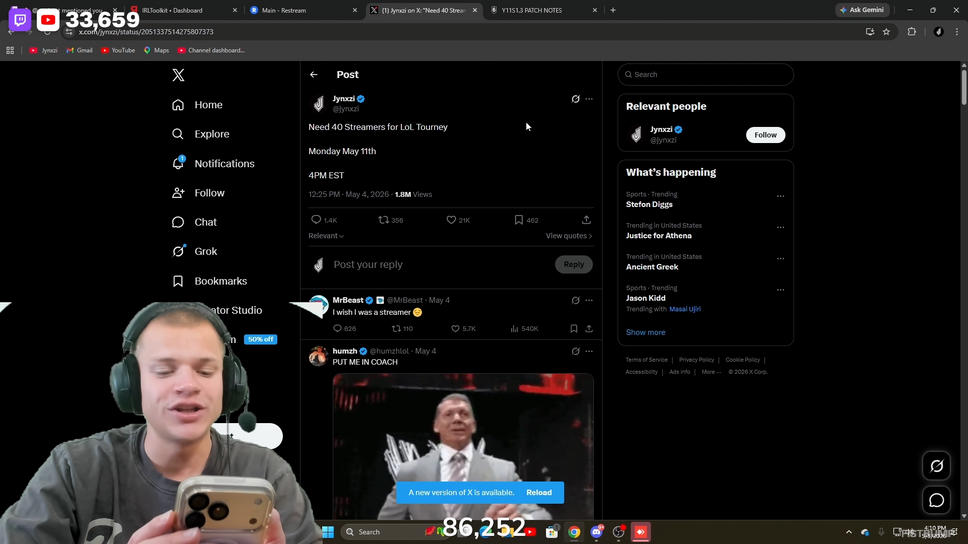This screenshot has height=544, width=968.
Task: Click the Chrome icon in the taskbar
Action: pos(574,532)
